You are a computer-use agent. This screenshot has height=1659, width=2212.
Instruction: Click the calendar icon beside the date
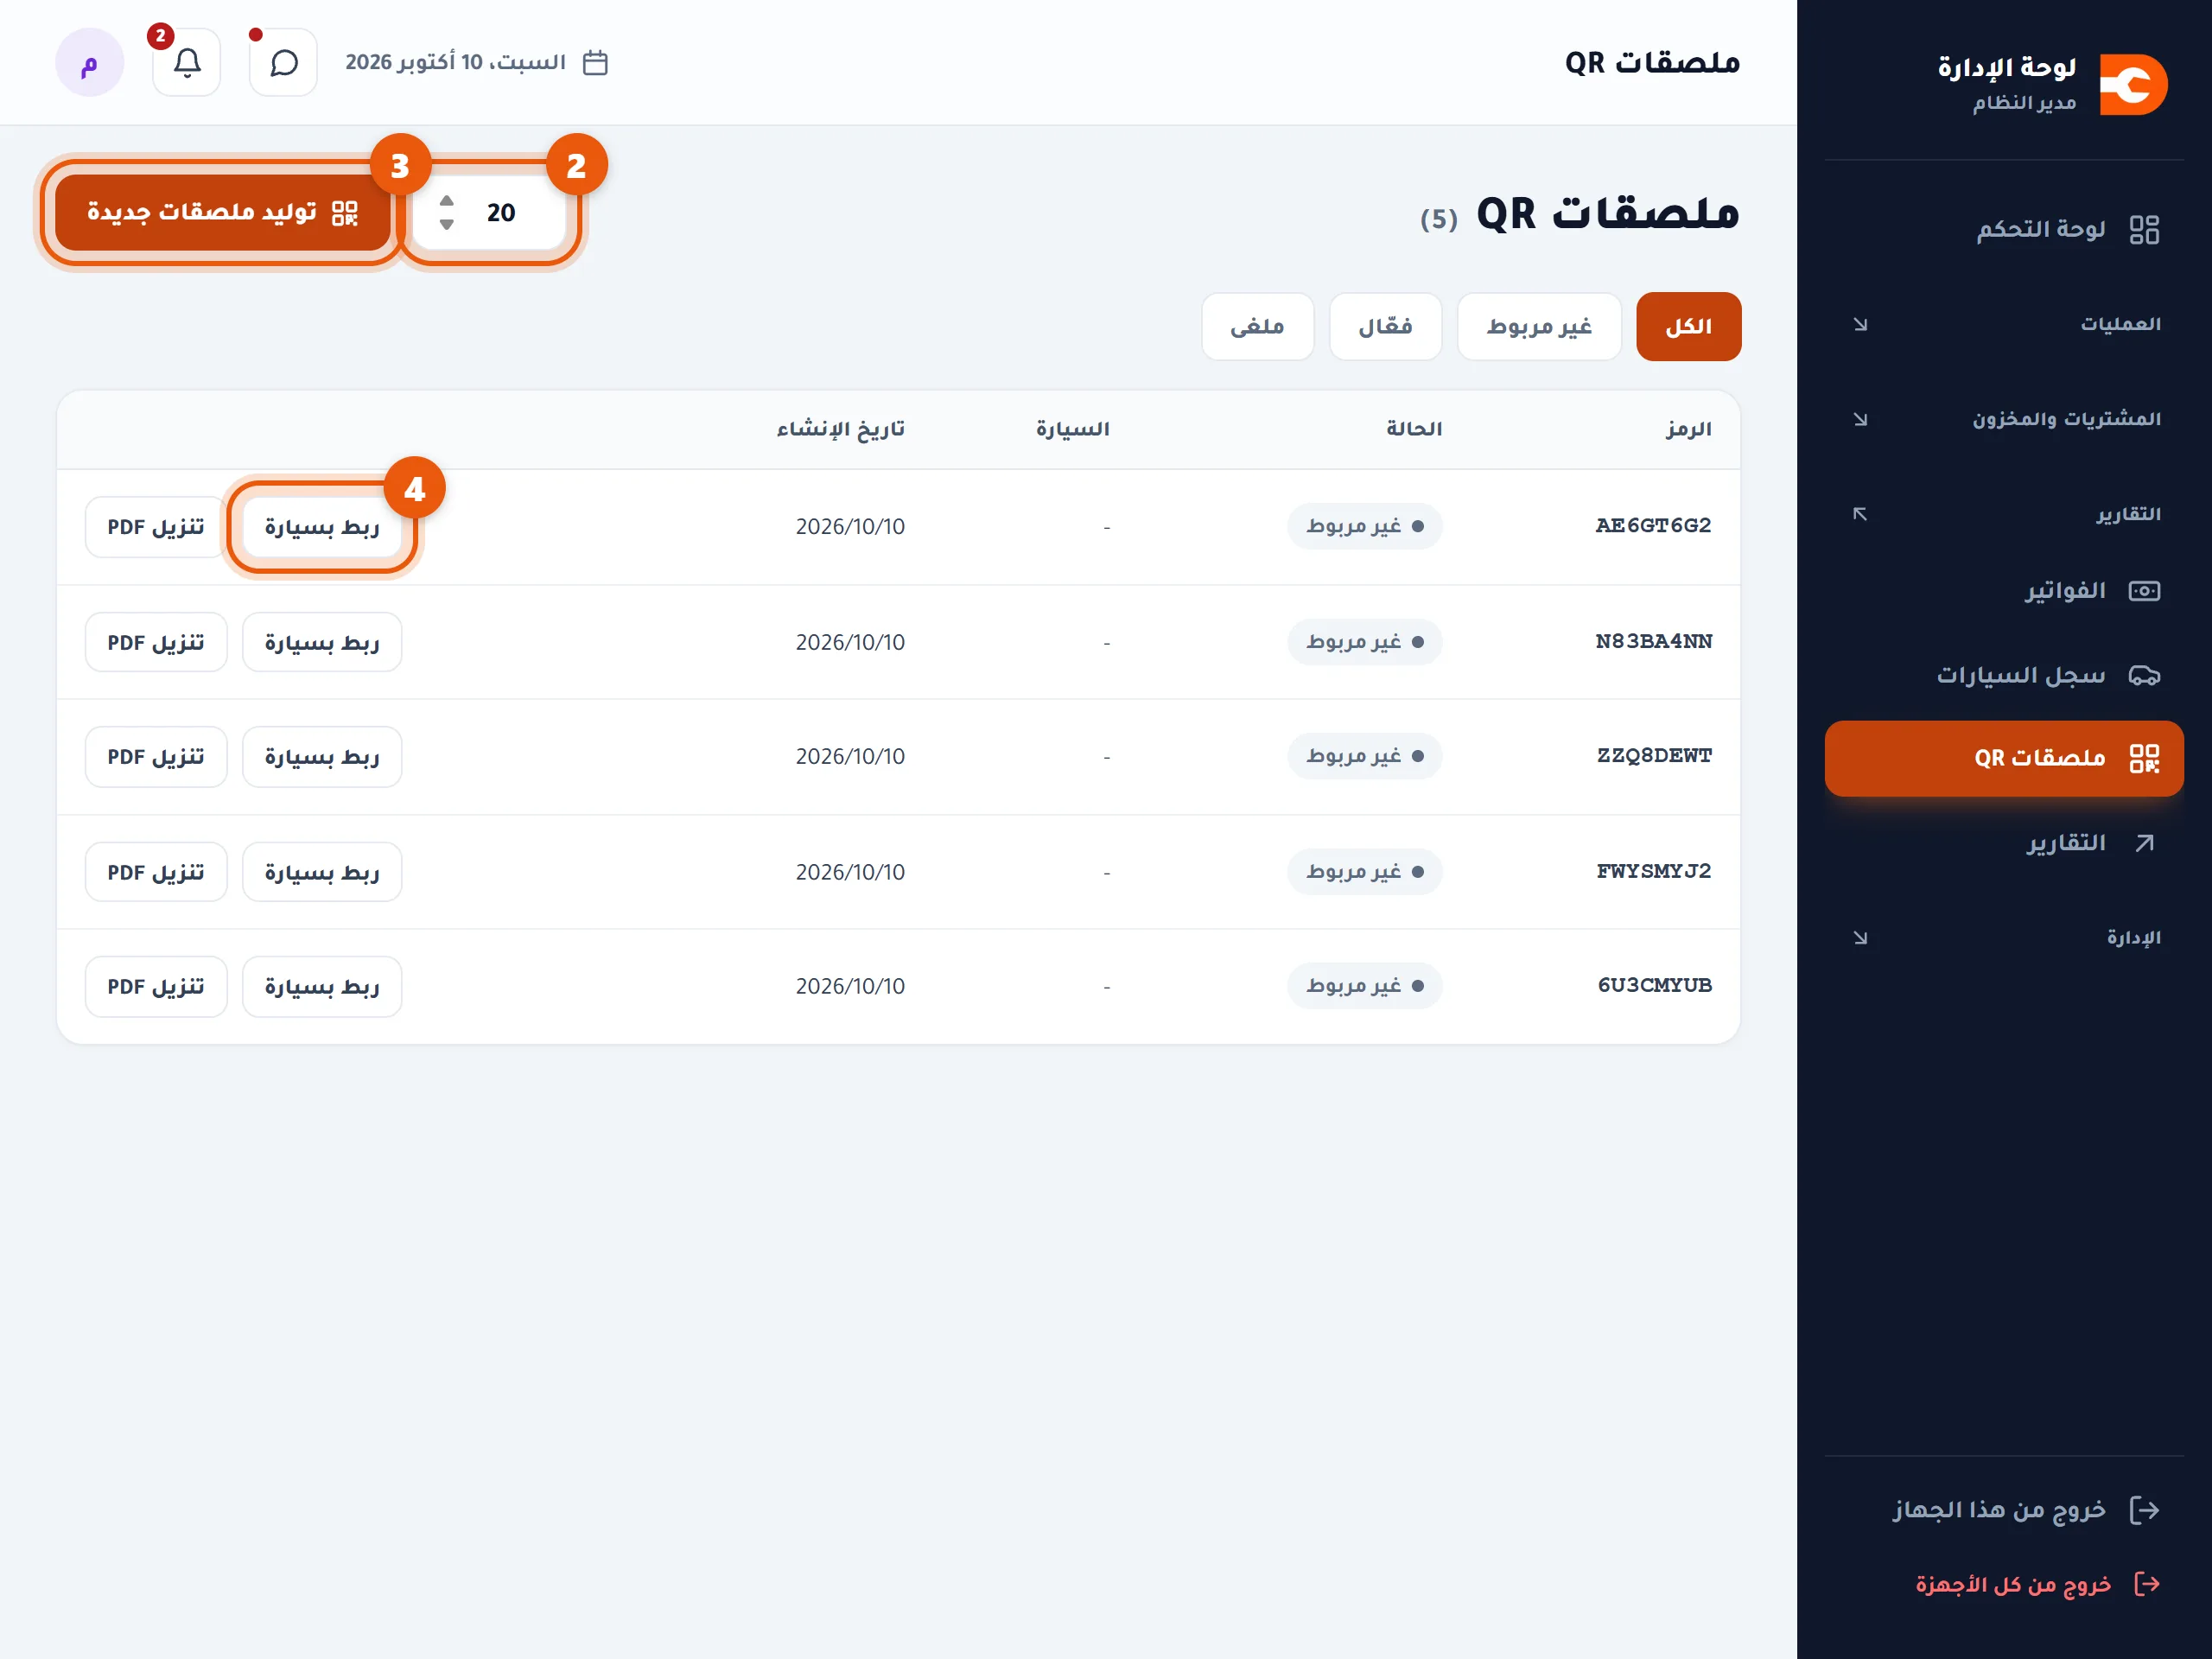click(x=595, y=62)
